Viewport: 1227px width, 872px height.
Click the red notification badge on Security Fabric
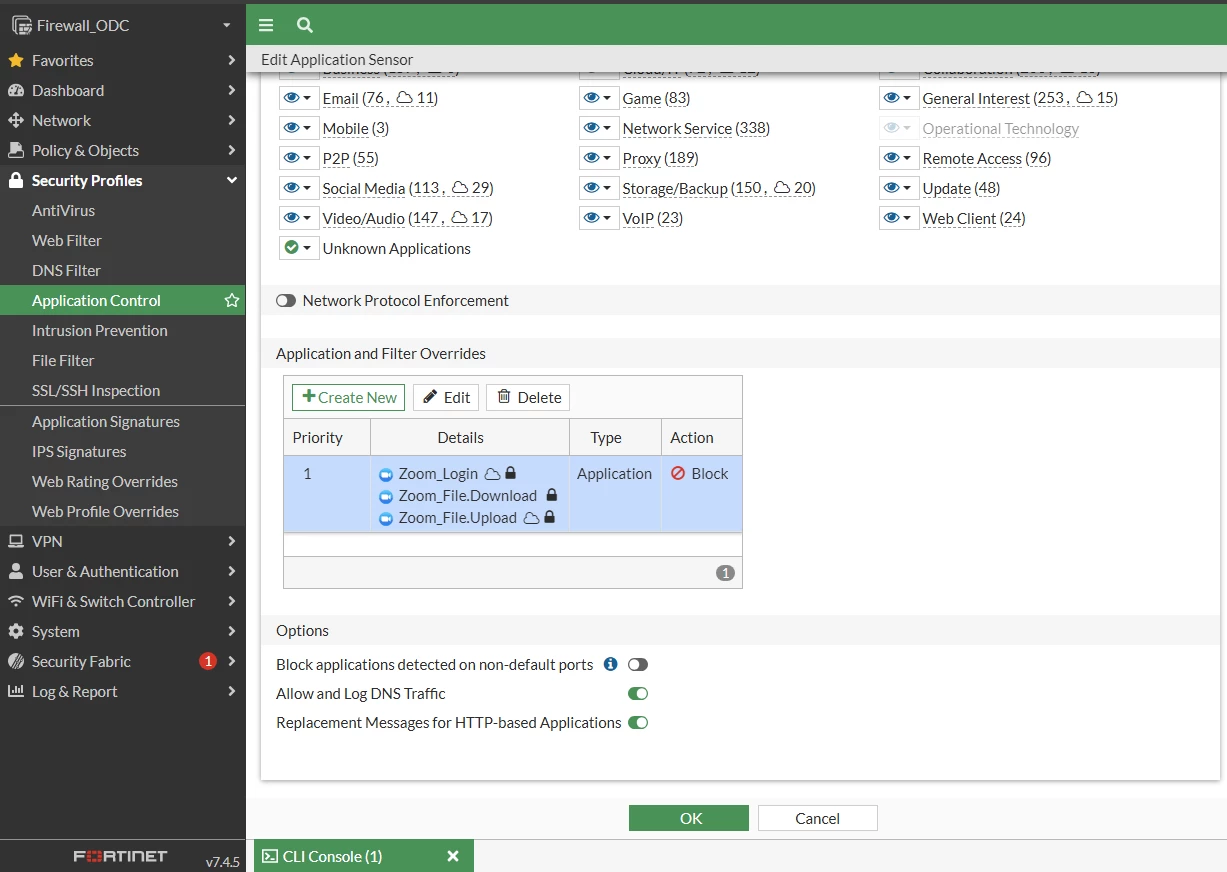[208, 661]
